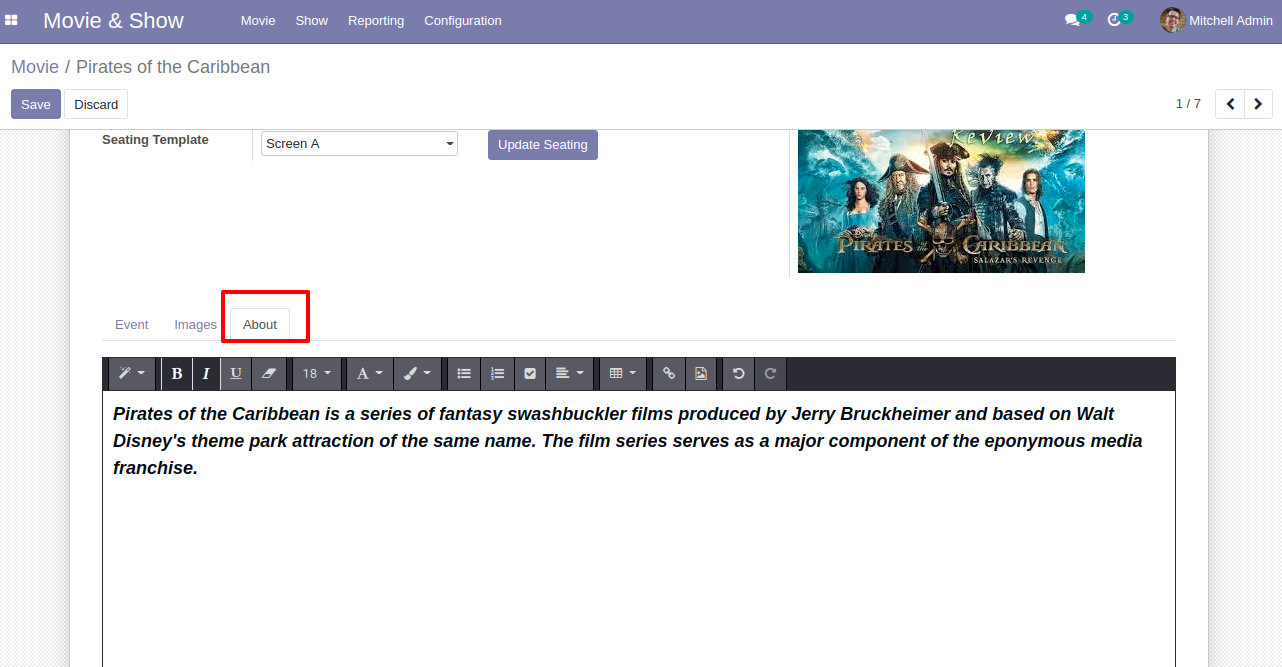
Task: Open the font color A dropdown
Action: 370,373
